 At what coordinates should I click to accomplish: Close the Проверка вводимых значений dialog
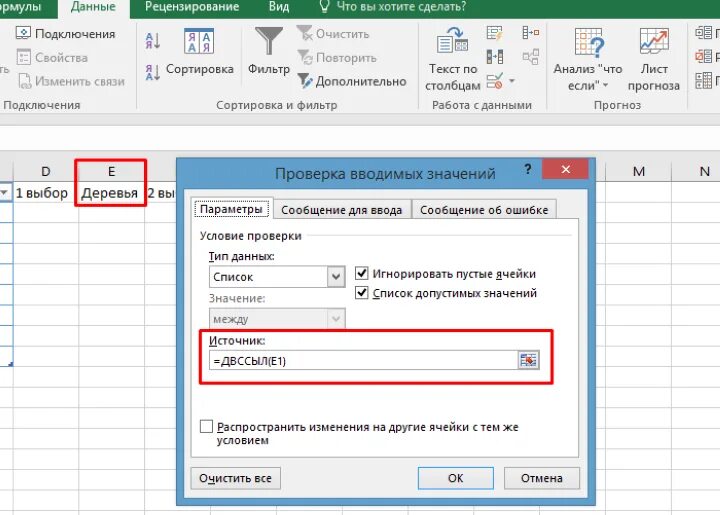click(565, 169)
